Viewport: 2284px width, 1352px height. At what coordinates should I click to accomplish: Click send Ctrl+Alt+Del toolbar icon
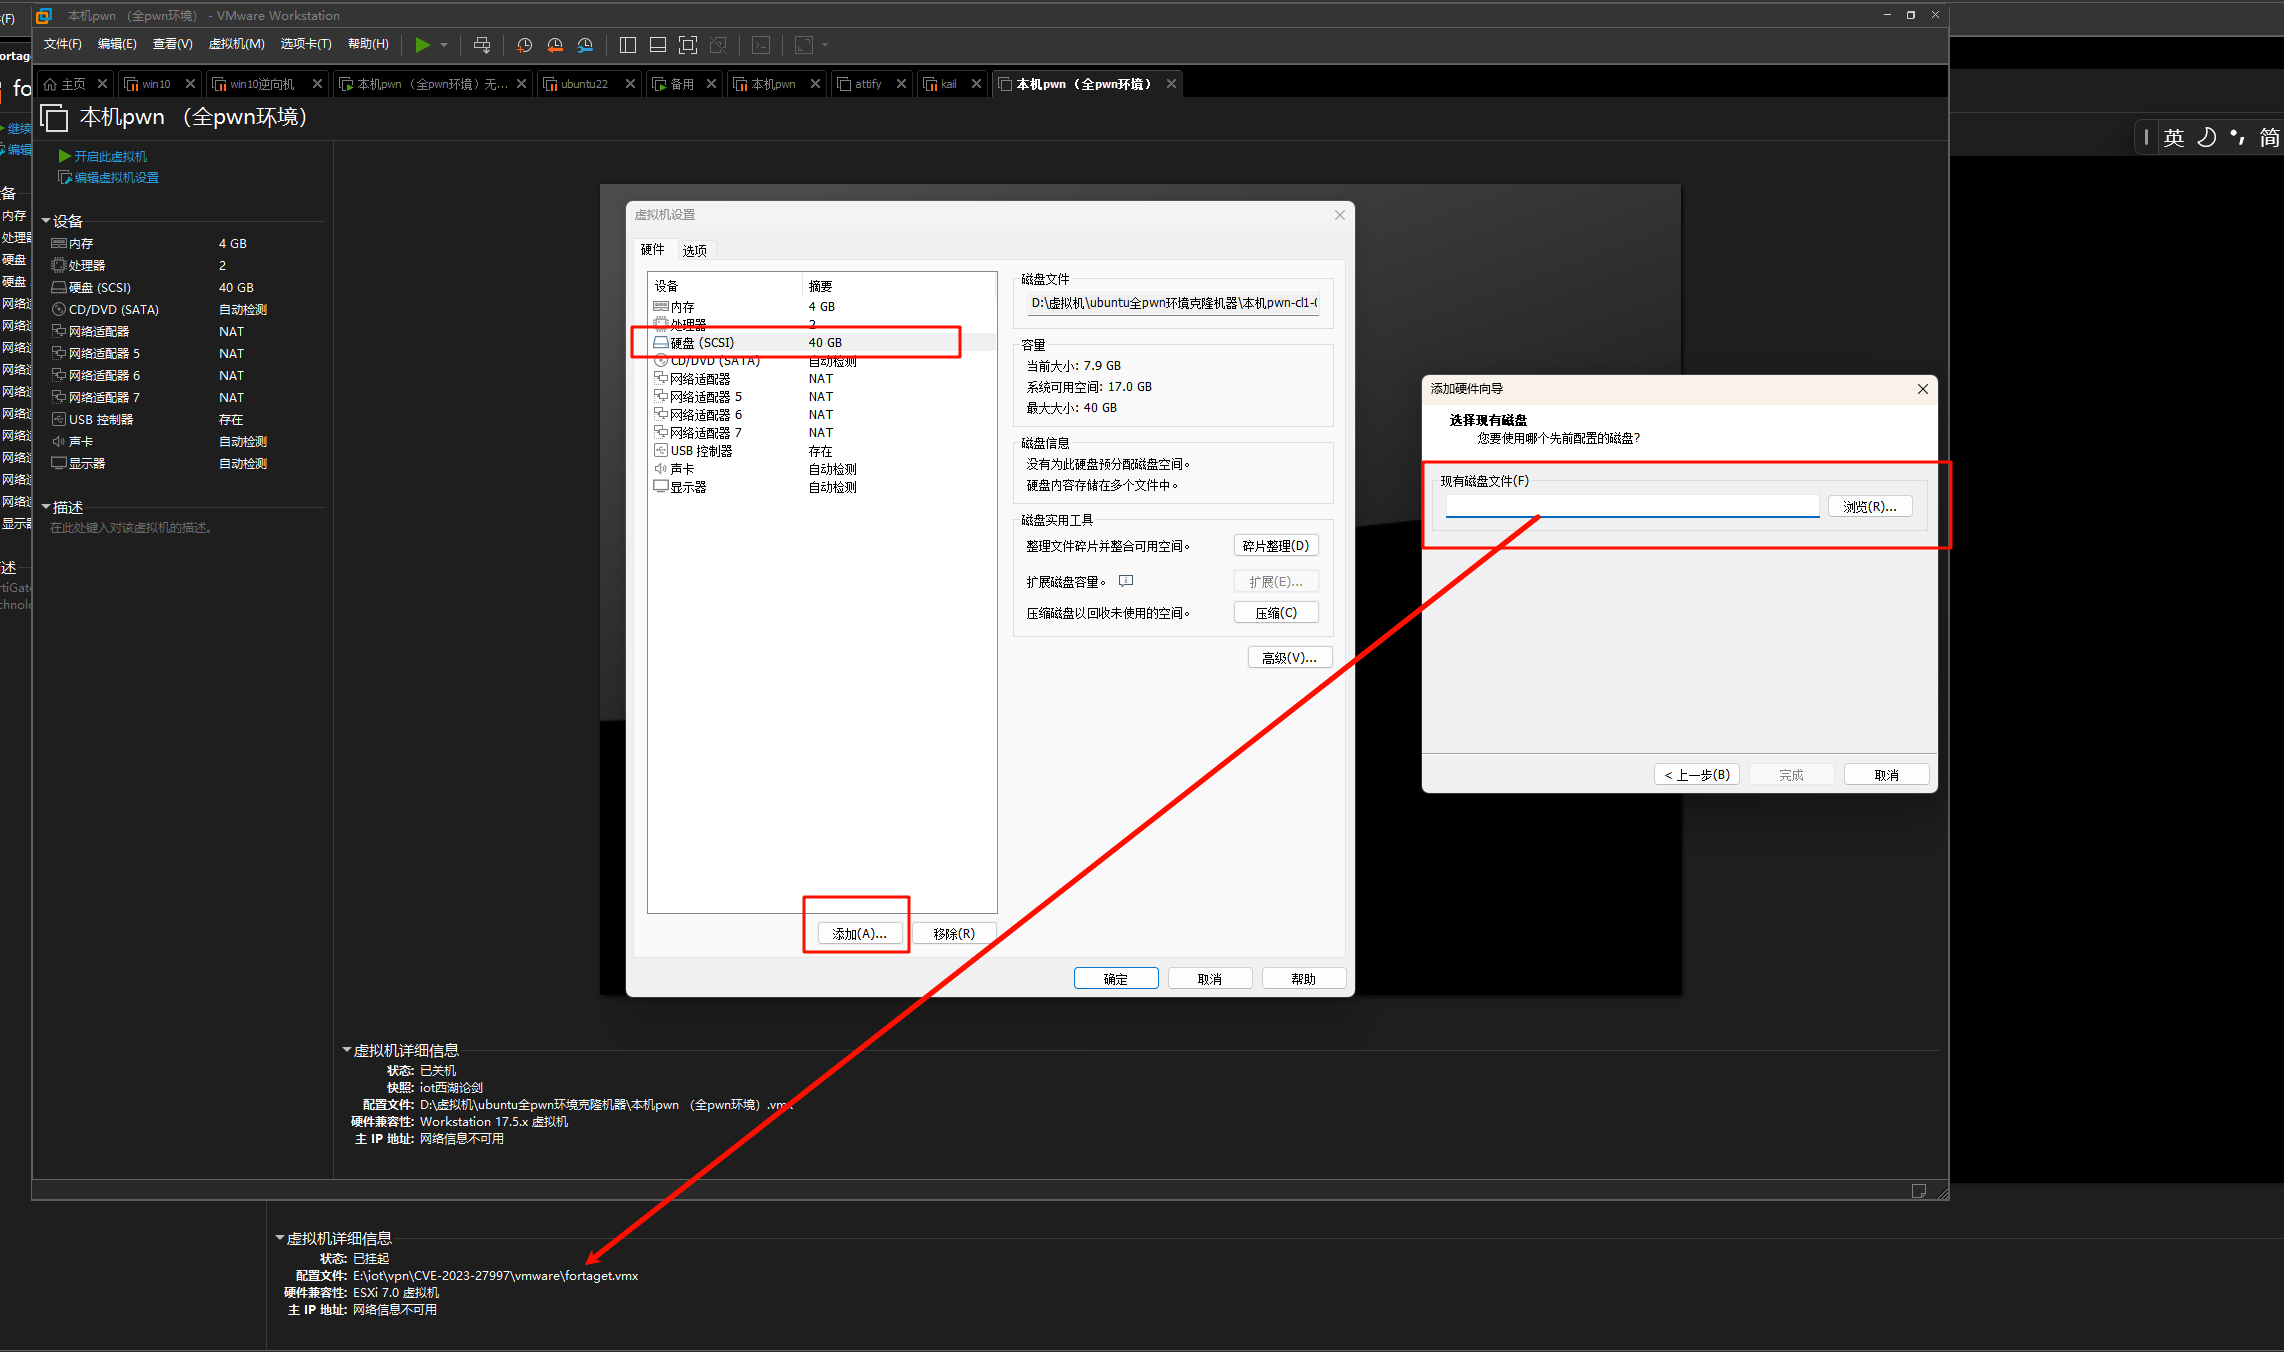[x=482, y=44]
